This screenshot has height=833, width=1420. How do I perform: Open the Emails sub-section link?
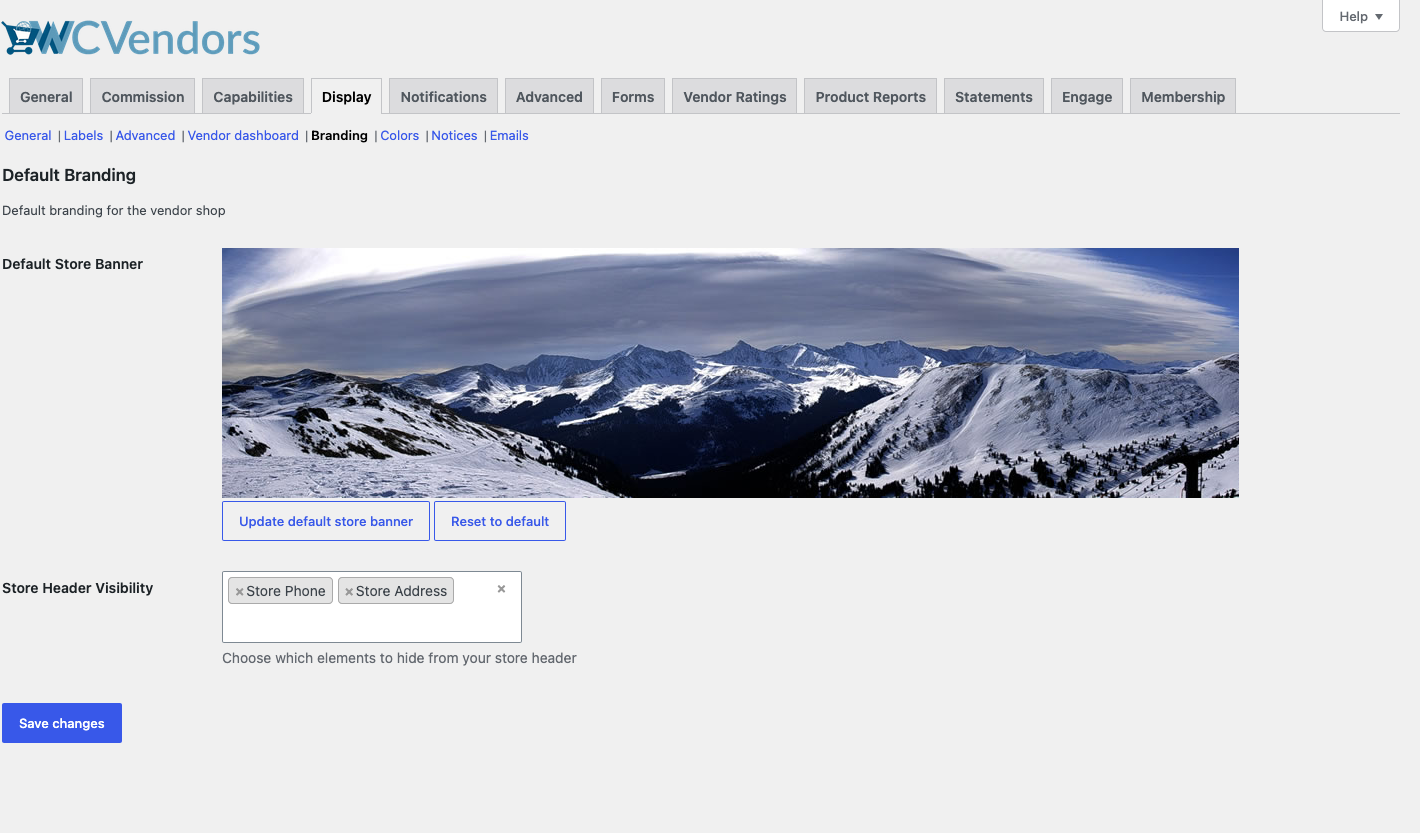point(509,136)
